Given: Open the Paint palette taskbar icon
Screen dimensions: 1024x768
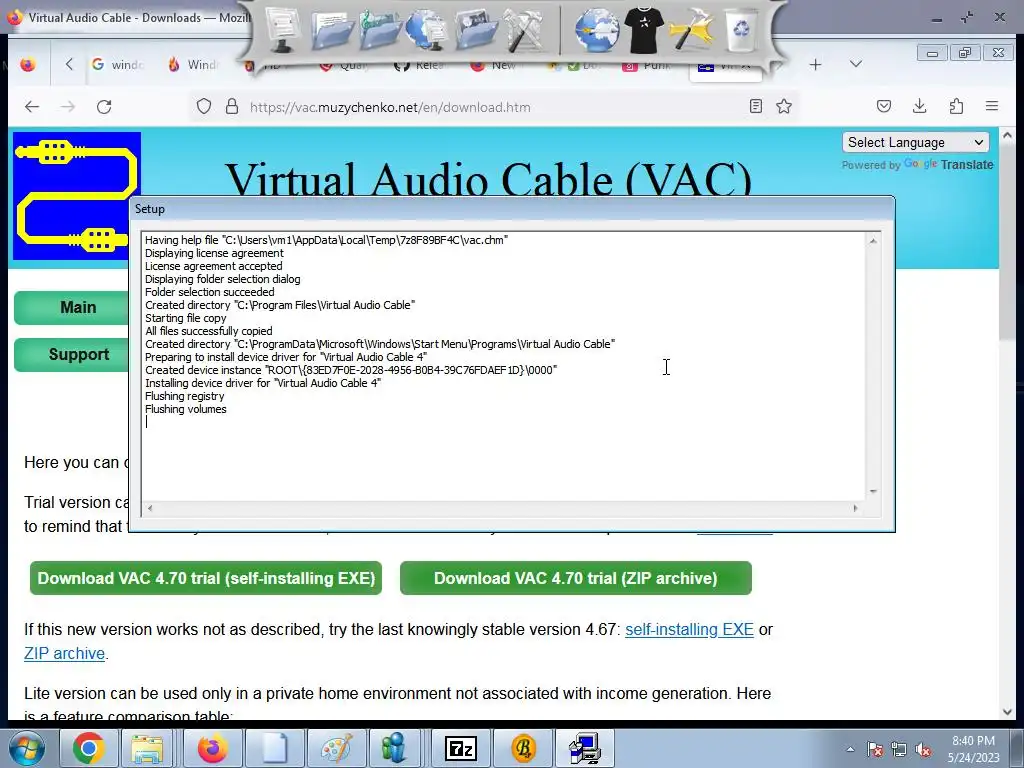Looking at the screenshot, I should point(336,748).
